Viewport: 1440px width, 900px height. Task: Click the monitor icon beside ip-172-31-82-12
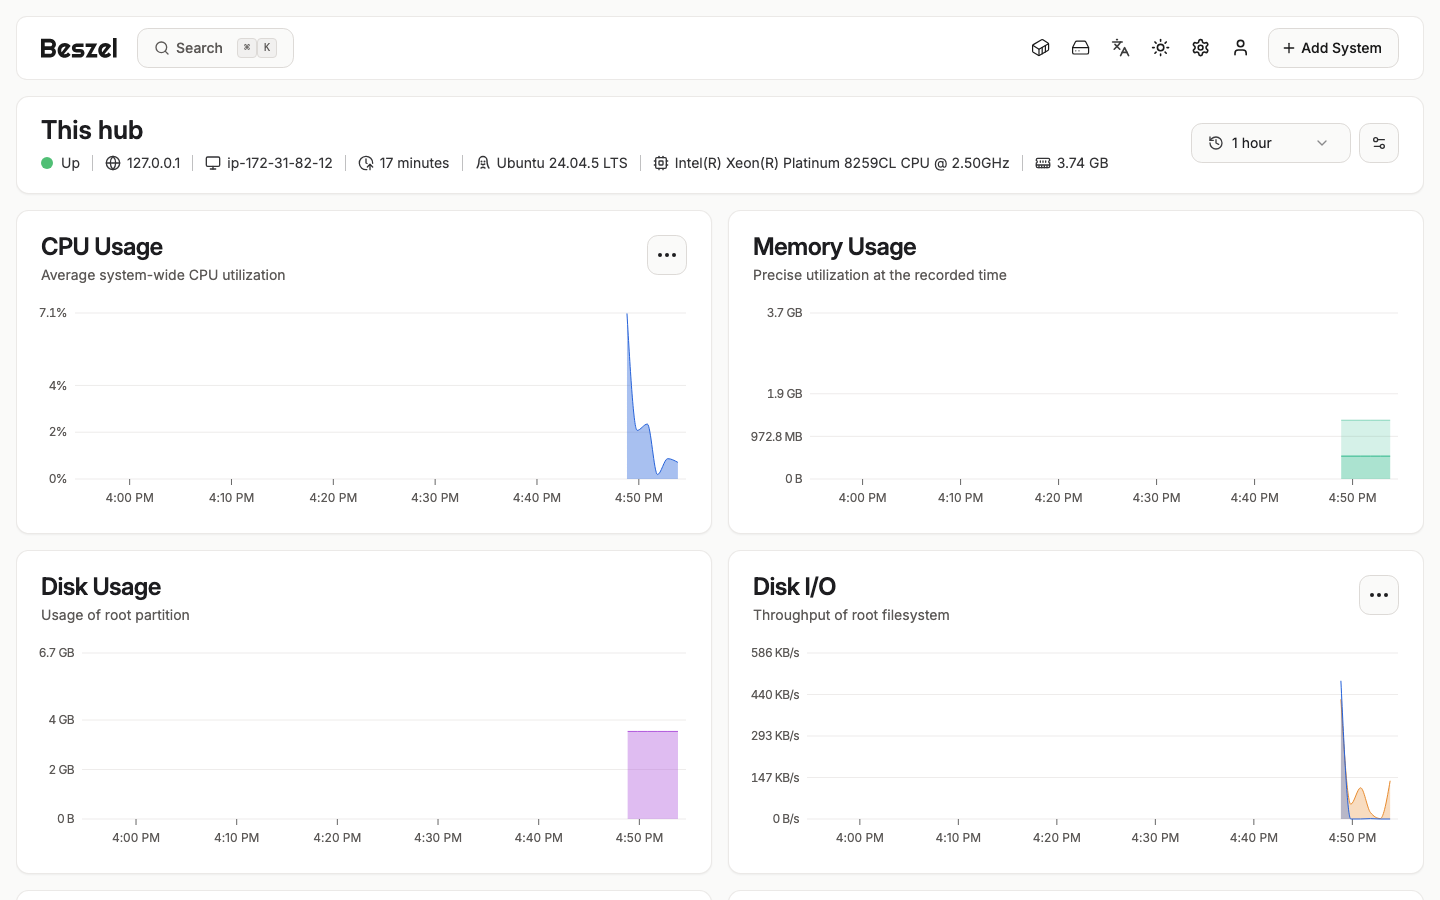point(213,163)
